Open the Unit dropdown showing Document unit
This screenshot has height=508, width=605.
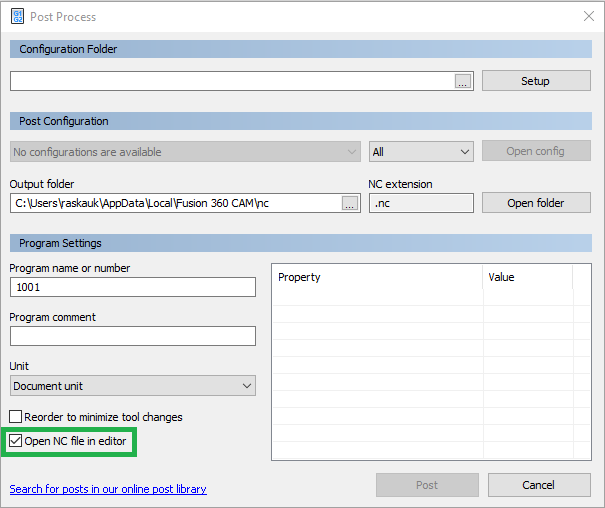click(x=133, y=386)
